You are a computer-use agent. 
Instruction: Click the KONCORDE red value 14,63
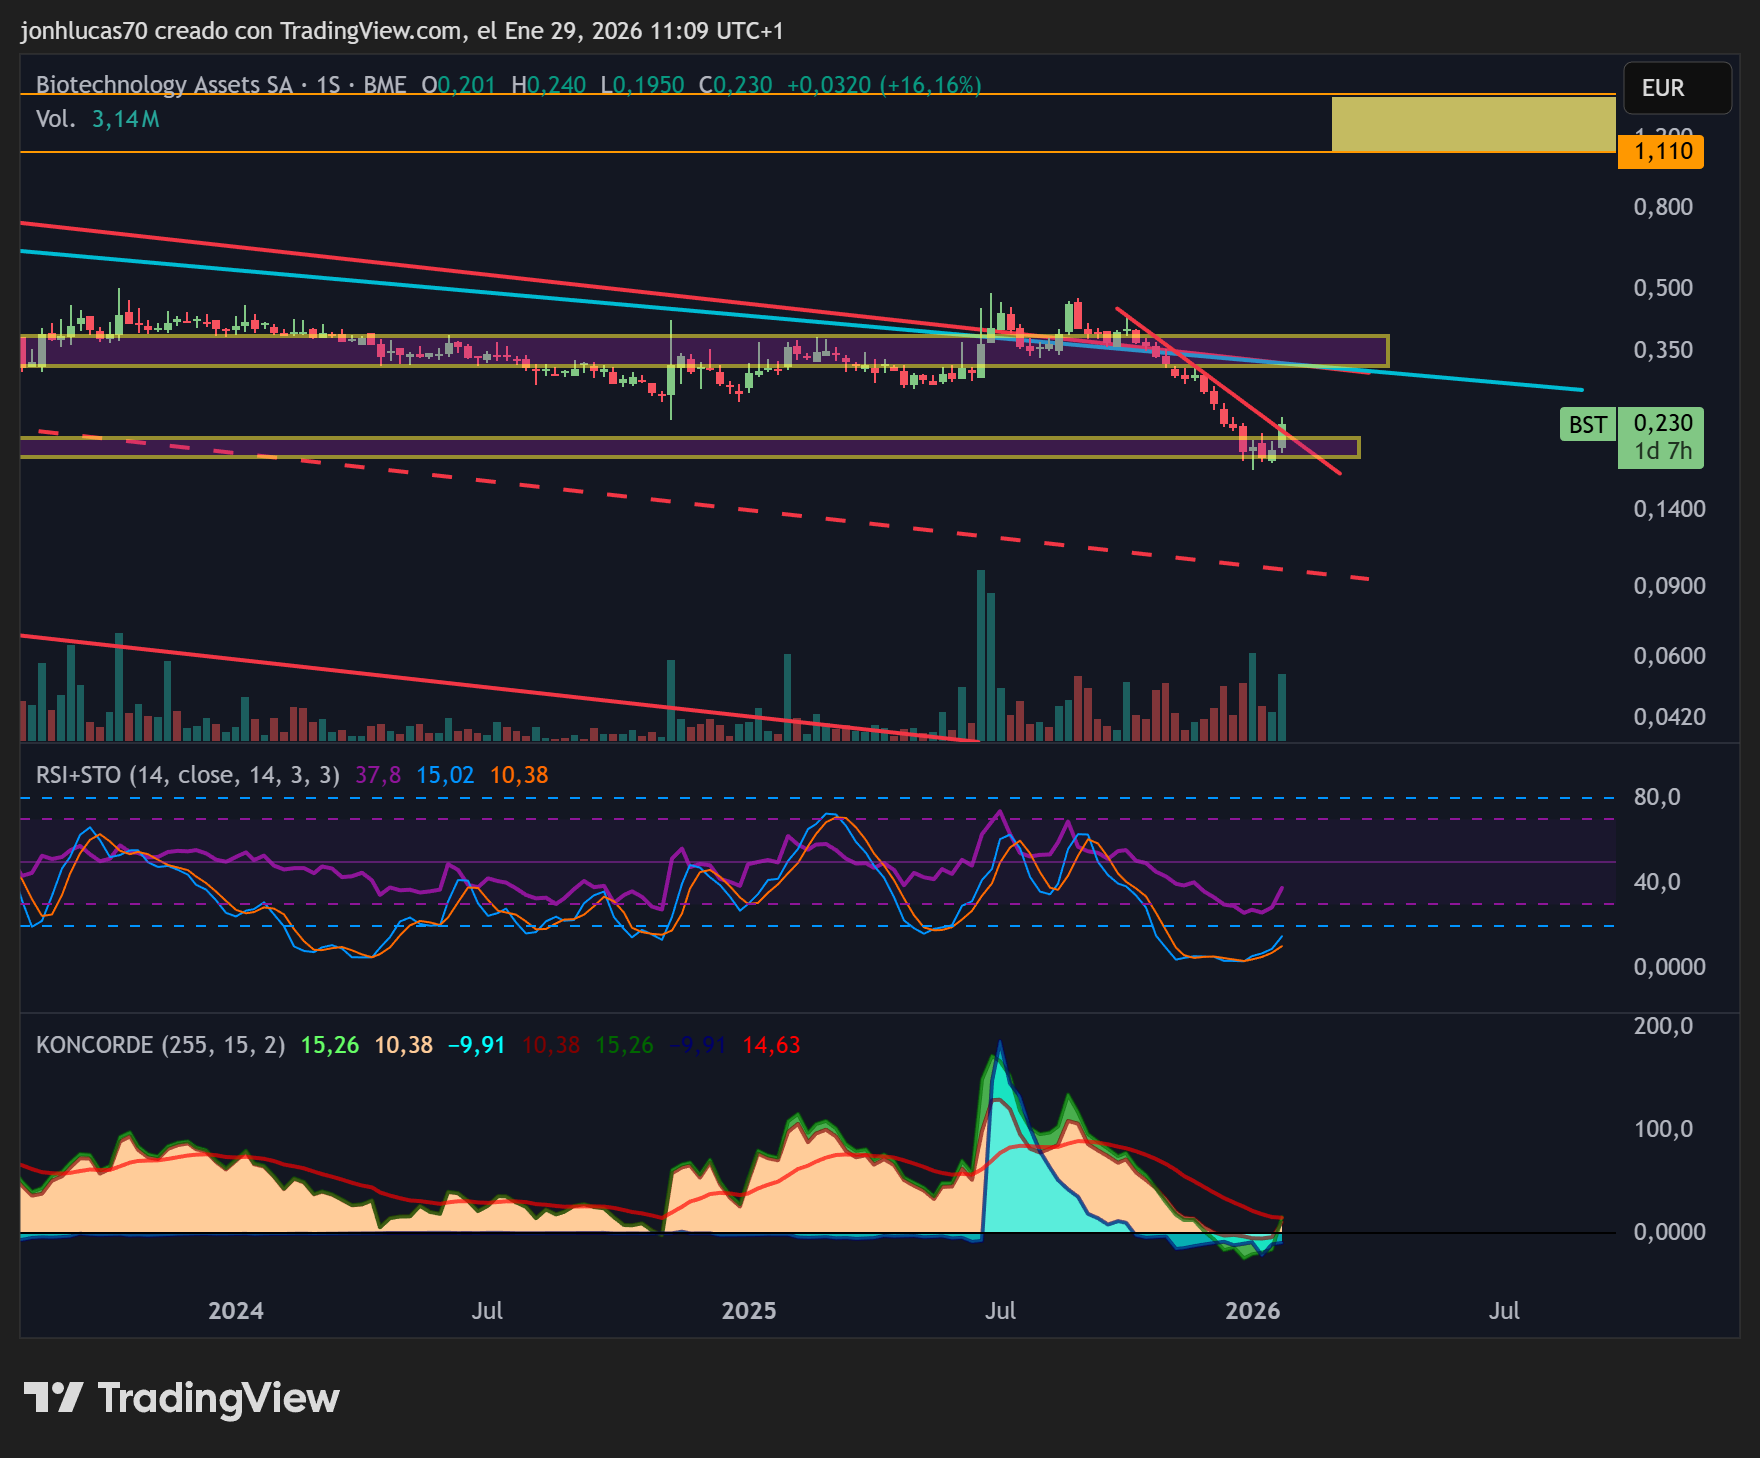click(771, 1045)
